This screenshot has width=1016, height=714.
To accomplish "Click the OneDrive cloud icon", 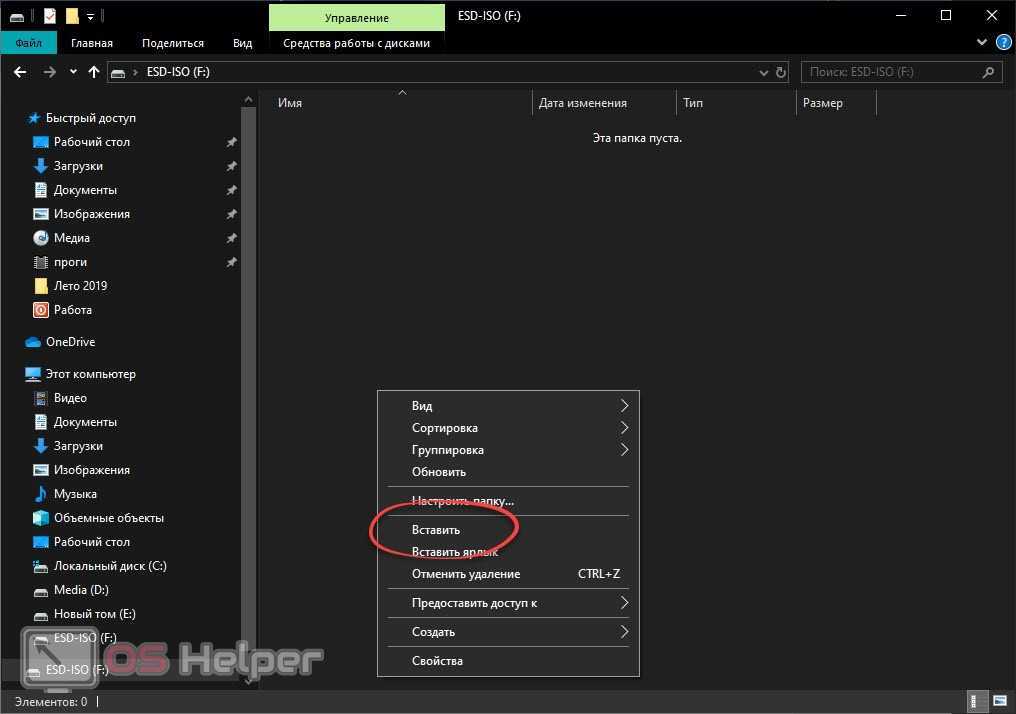I will point(33,342).
